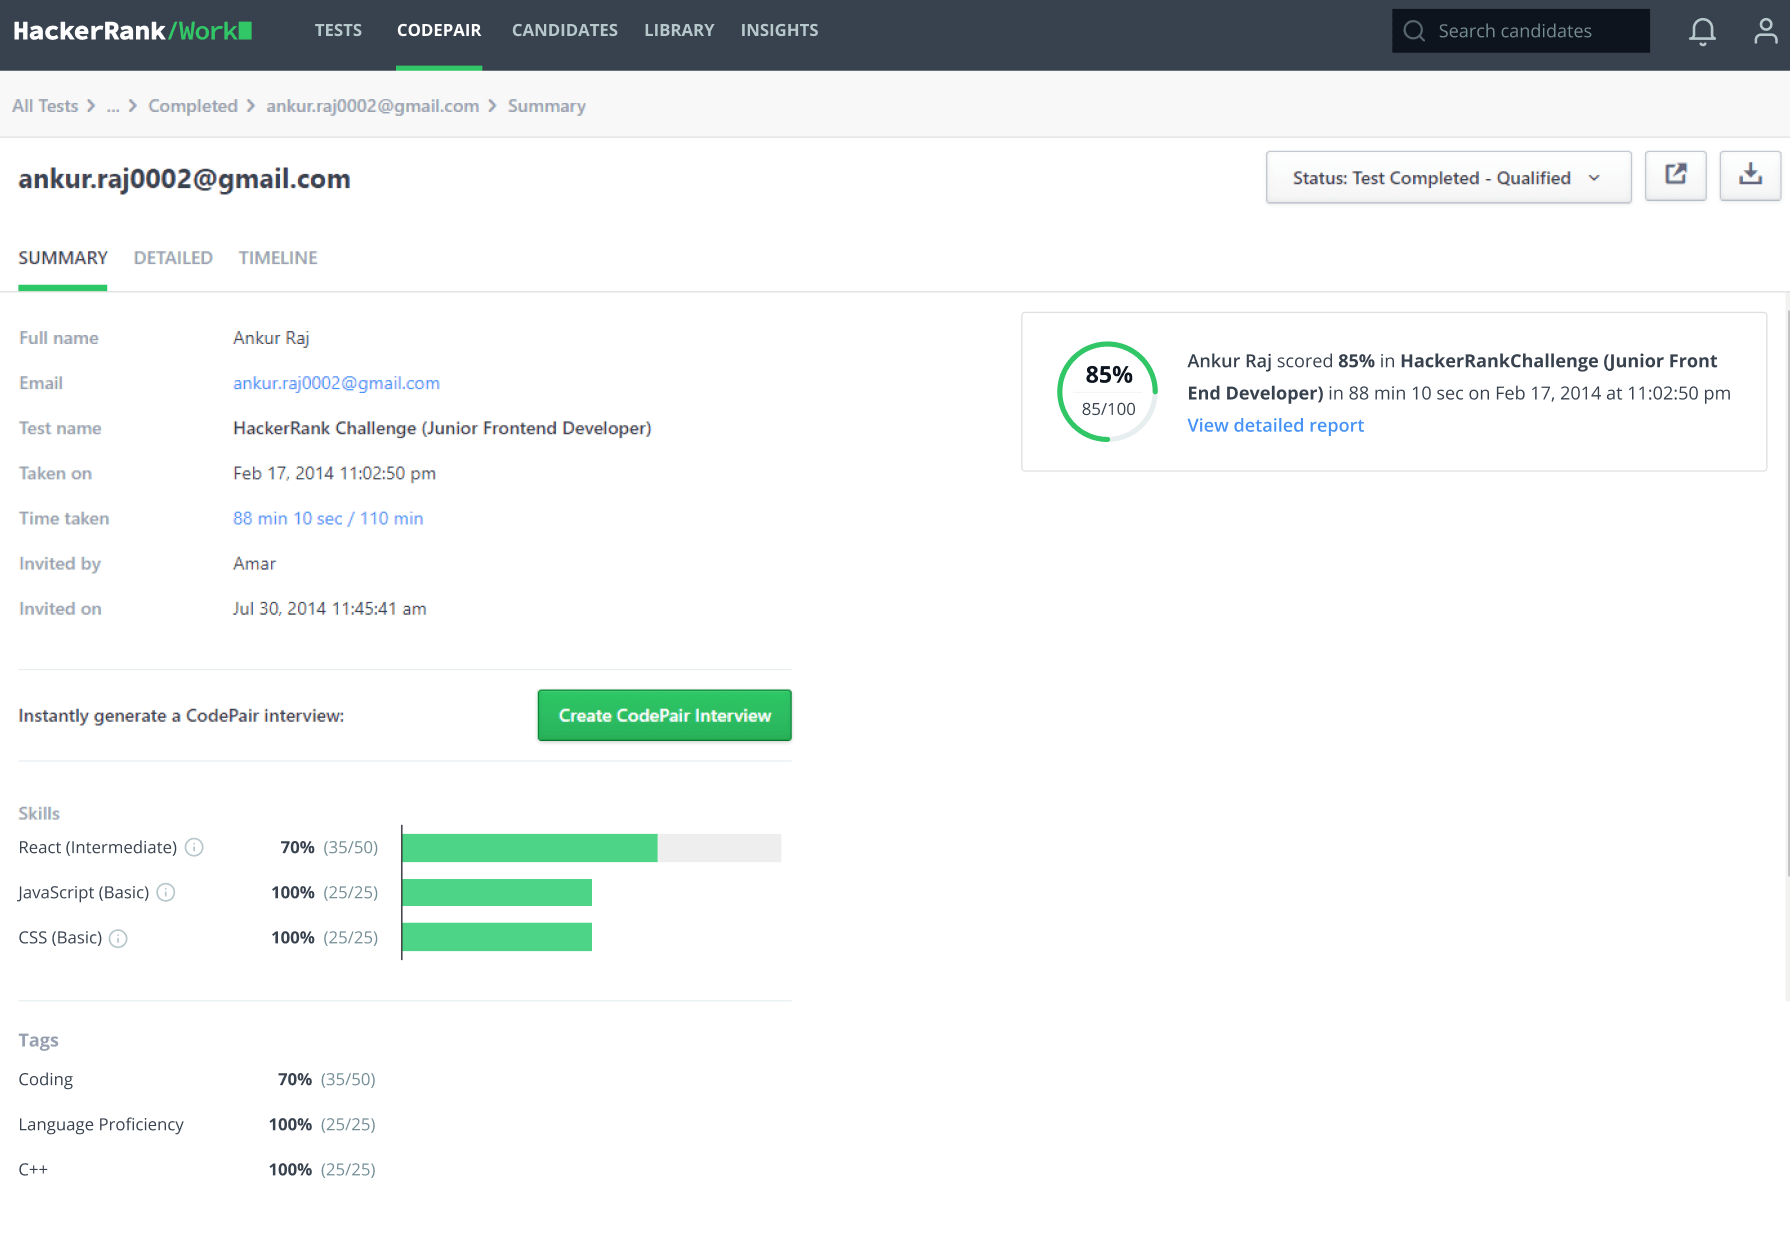Screen dimensions: 1790x1250
Task: Focus the Search candidates field
Action: click(x=1520, y=31)
